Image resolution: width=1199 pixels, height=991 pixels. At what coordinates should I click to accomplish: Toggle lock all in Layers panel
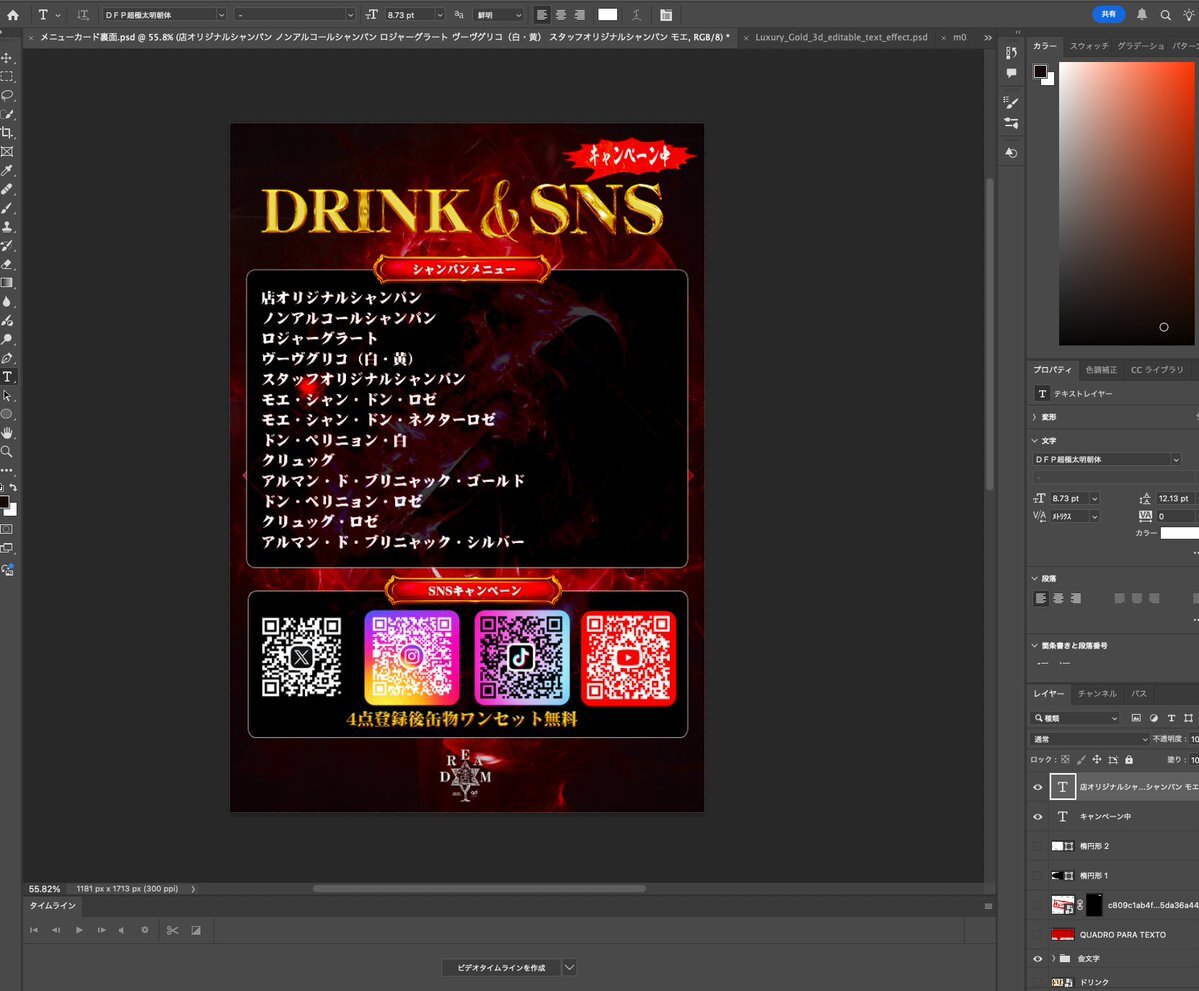(x=1129, y=759)
